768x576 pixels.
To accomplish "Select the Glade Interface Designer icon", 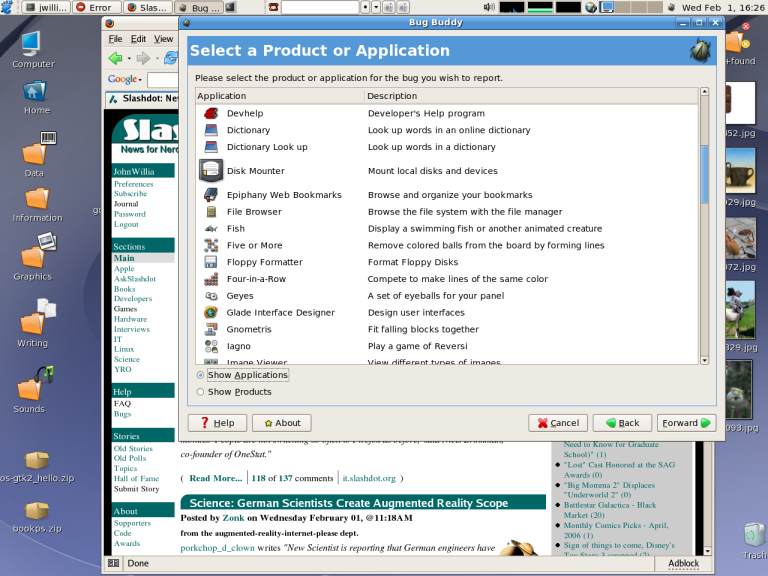I will tap(211, 312).
